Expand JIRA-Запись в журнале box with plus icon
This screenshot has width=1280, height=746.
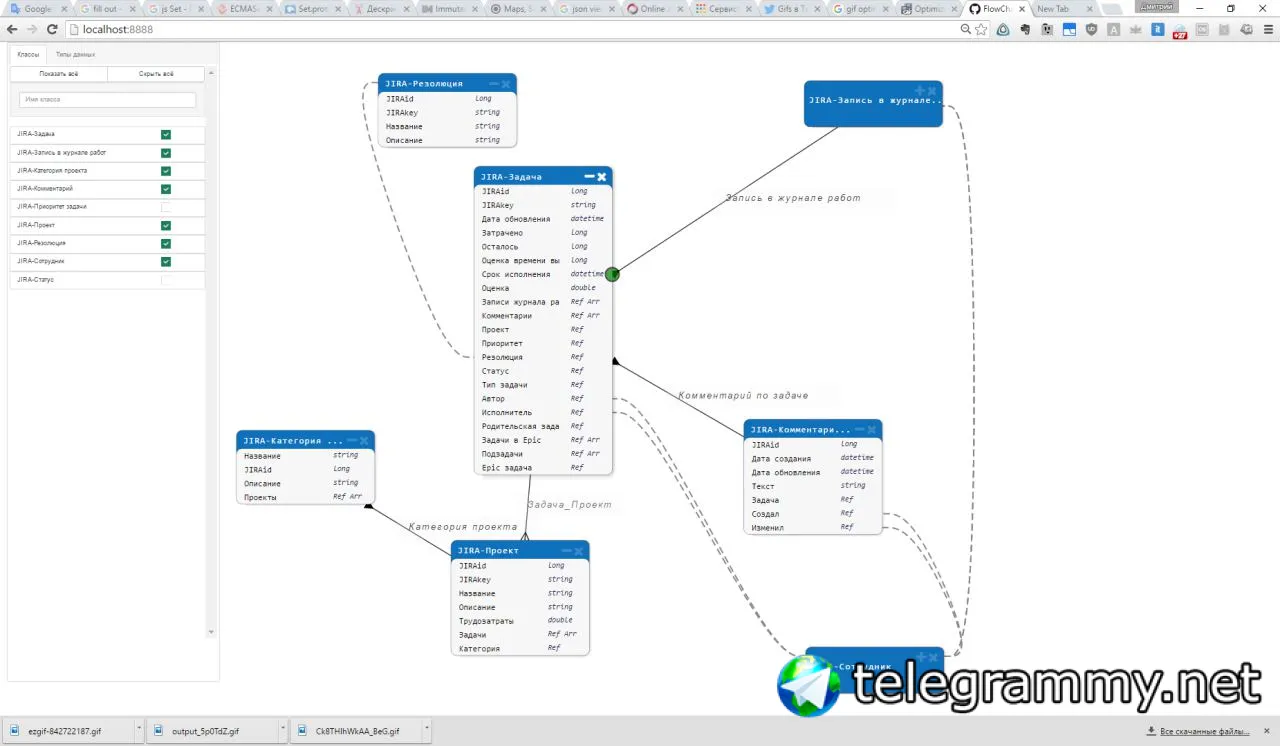[920, 91]
